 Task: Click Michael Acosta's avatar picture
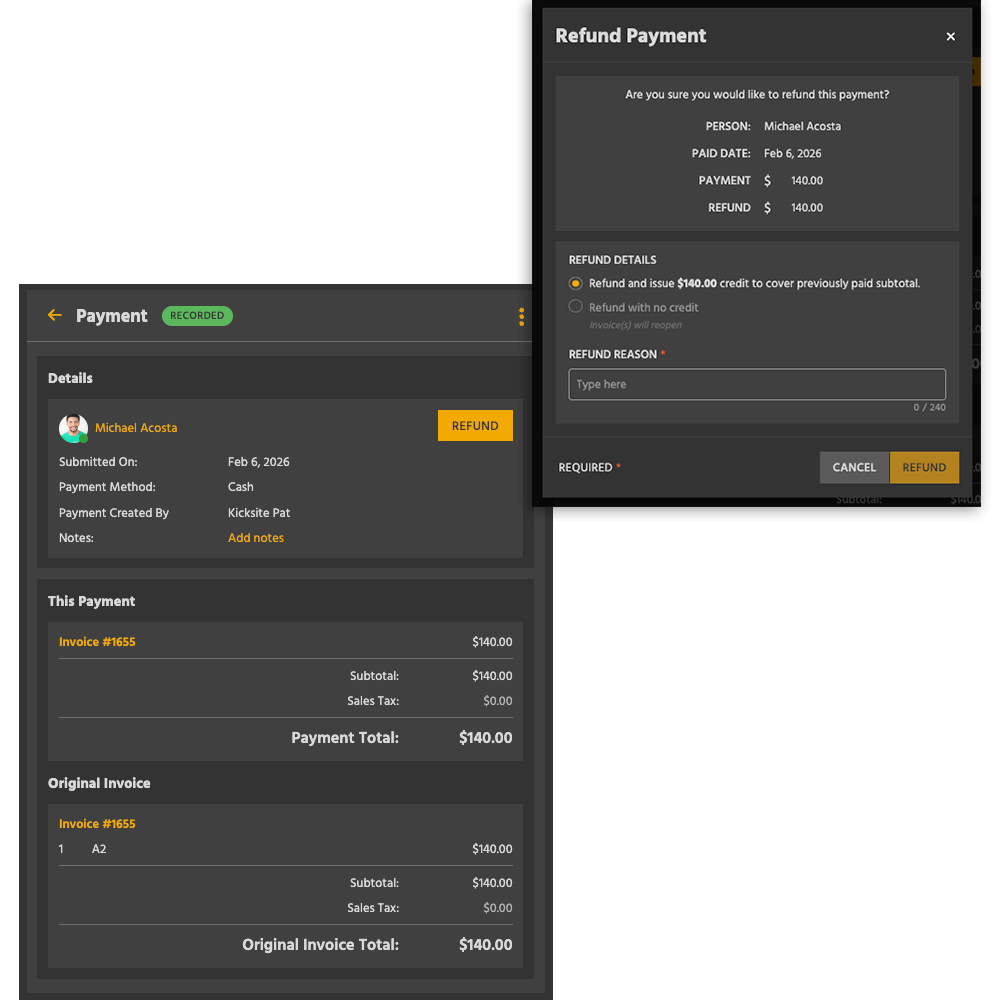click(x=73, y=428)
